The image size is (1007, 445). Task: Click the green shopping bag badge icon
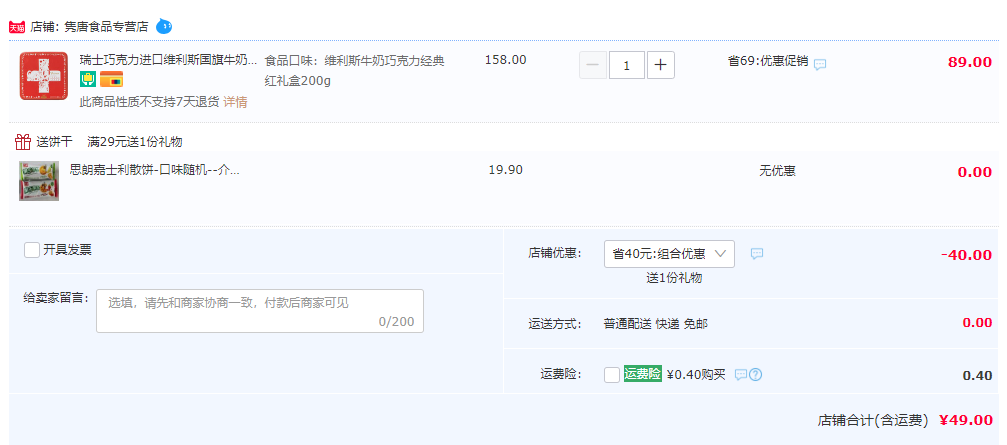pyautogui.click(x=88, y=80)
